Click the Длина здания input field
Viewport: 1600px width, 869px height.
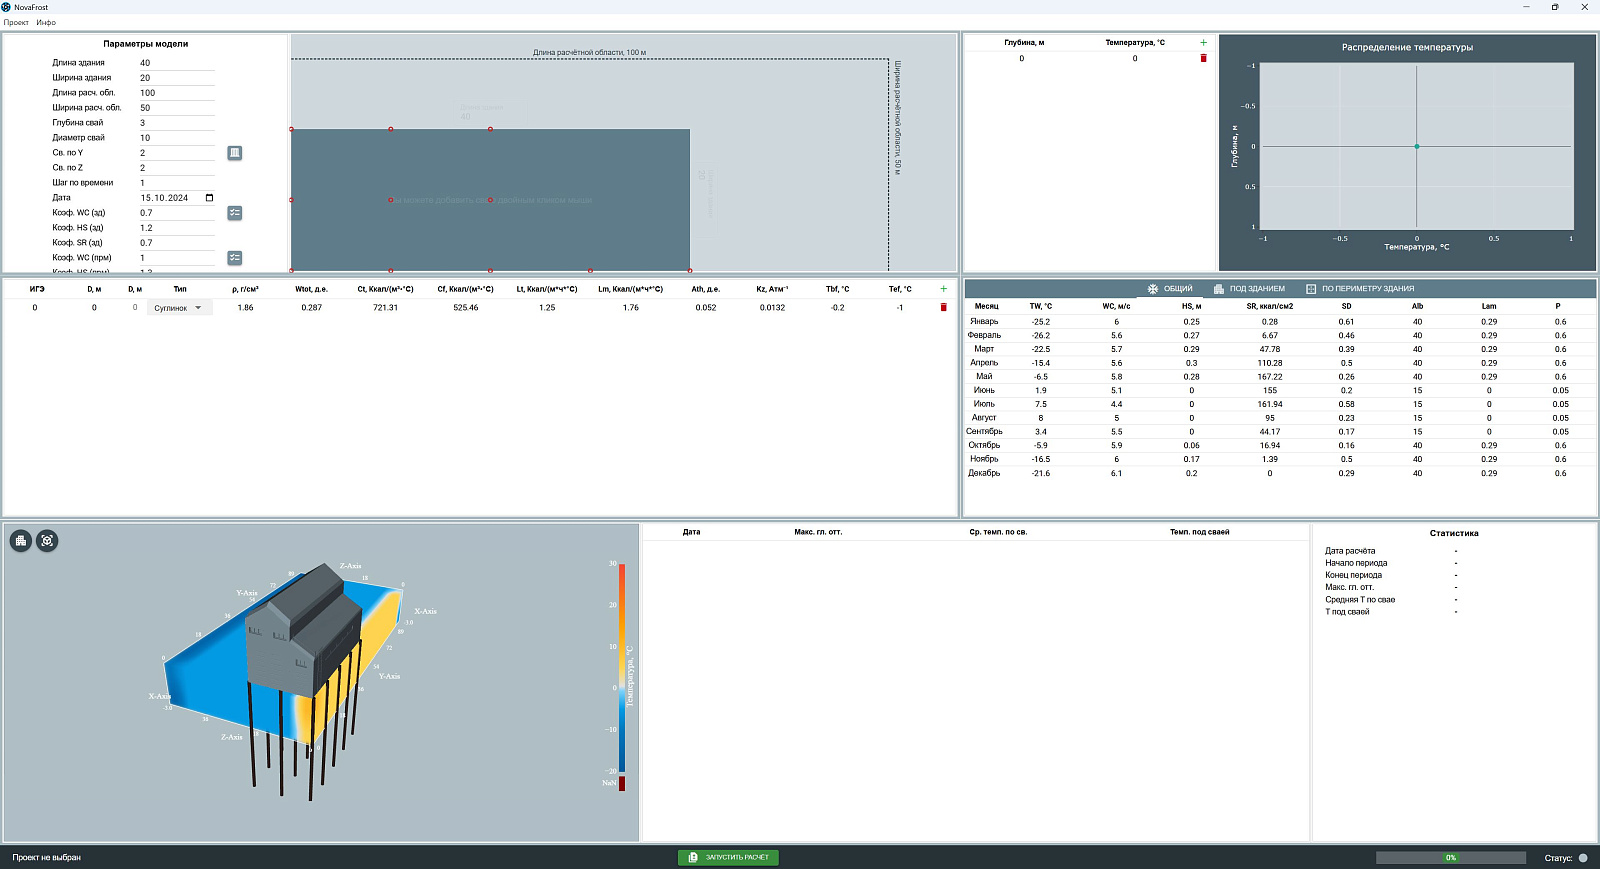tap(176, 63)
